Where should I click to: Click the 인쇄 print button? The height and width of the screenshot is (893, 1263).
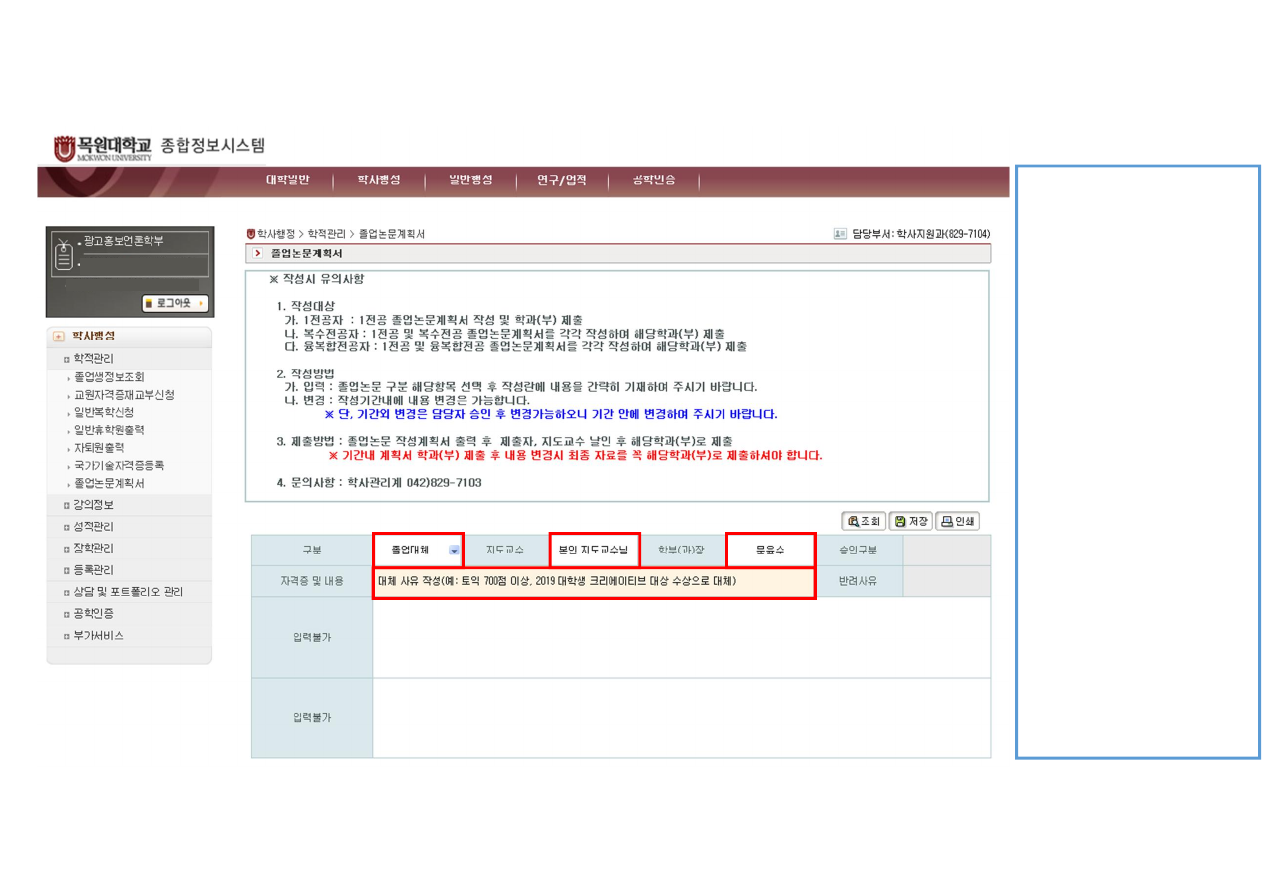pos(957,521)
